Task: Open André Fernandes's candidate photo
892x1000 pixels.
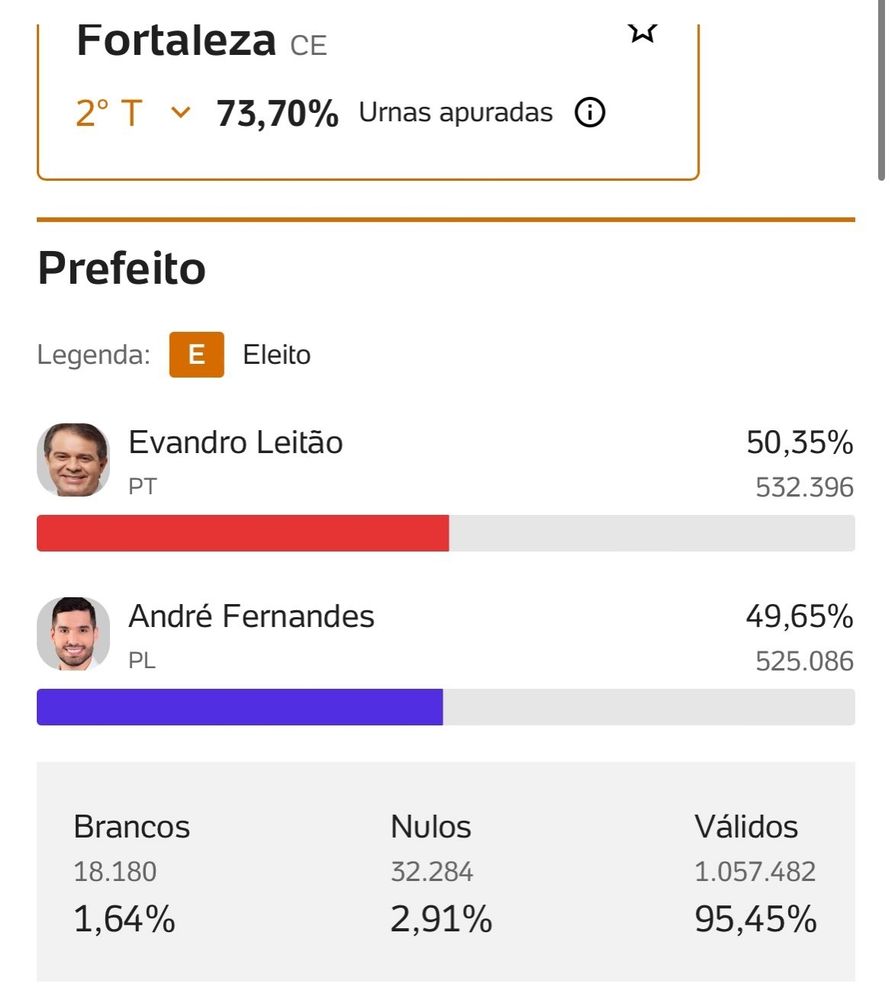Action: pyautogui.click(x=73, y=633)
